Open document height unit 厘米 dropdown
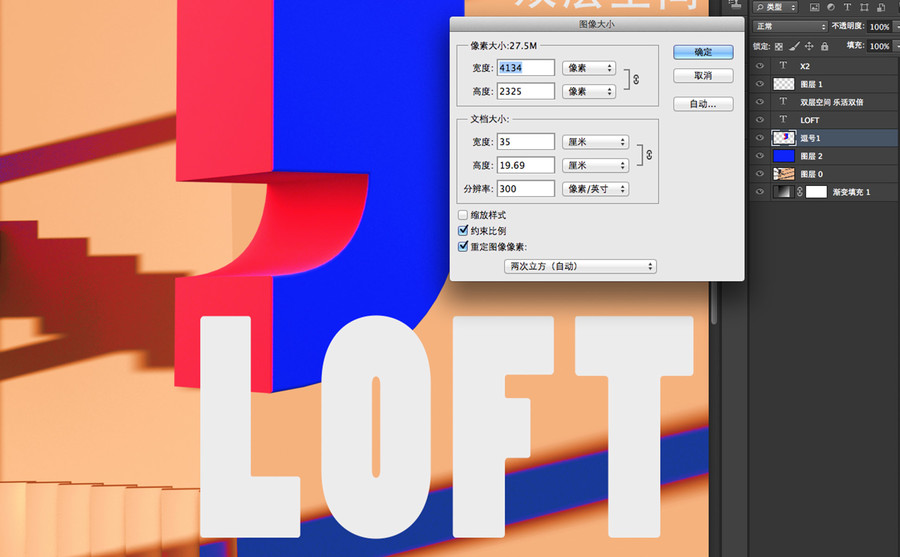900x557 pixels. pos(595,165)
